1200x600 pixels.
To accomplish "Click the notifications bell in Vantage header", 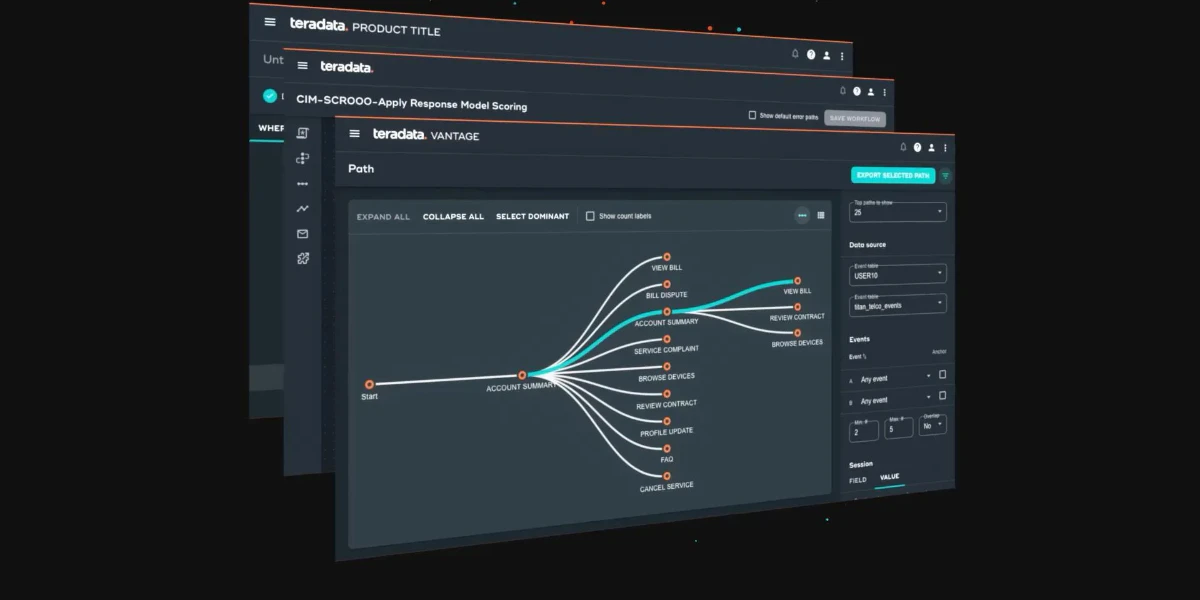I will point(903,147).
